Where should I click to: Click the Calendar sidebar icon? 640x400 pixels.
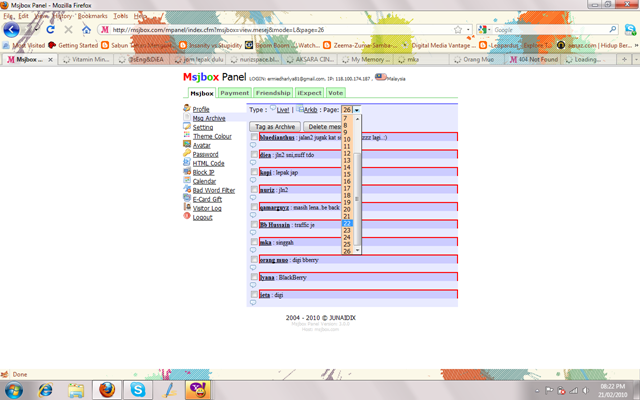pos(187,180)
